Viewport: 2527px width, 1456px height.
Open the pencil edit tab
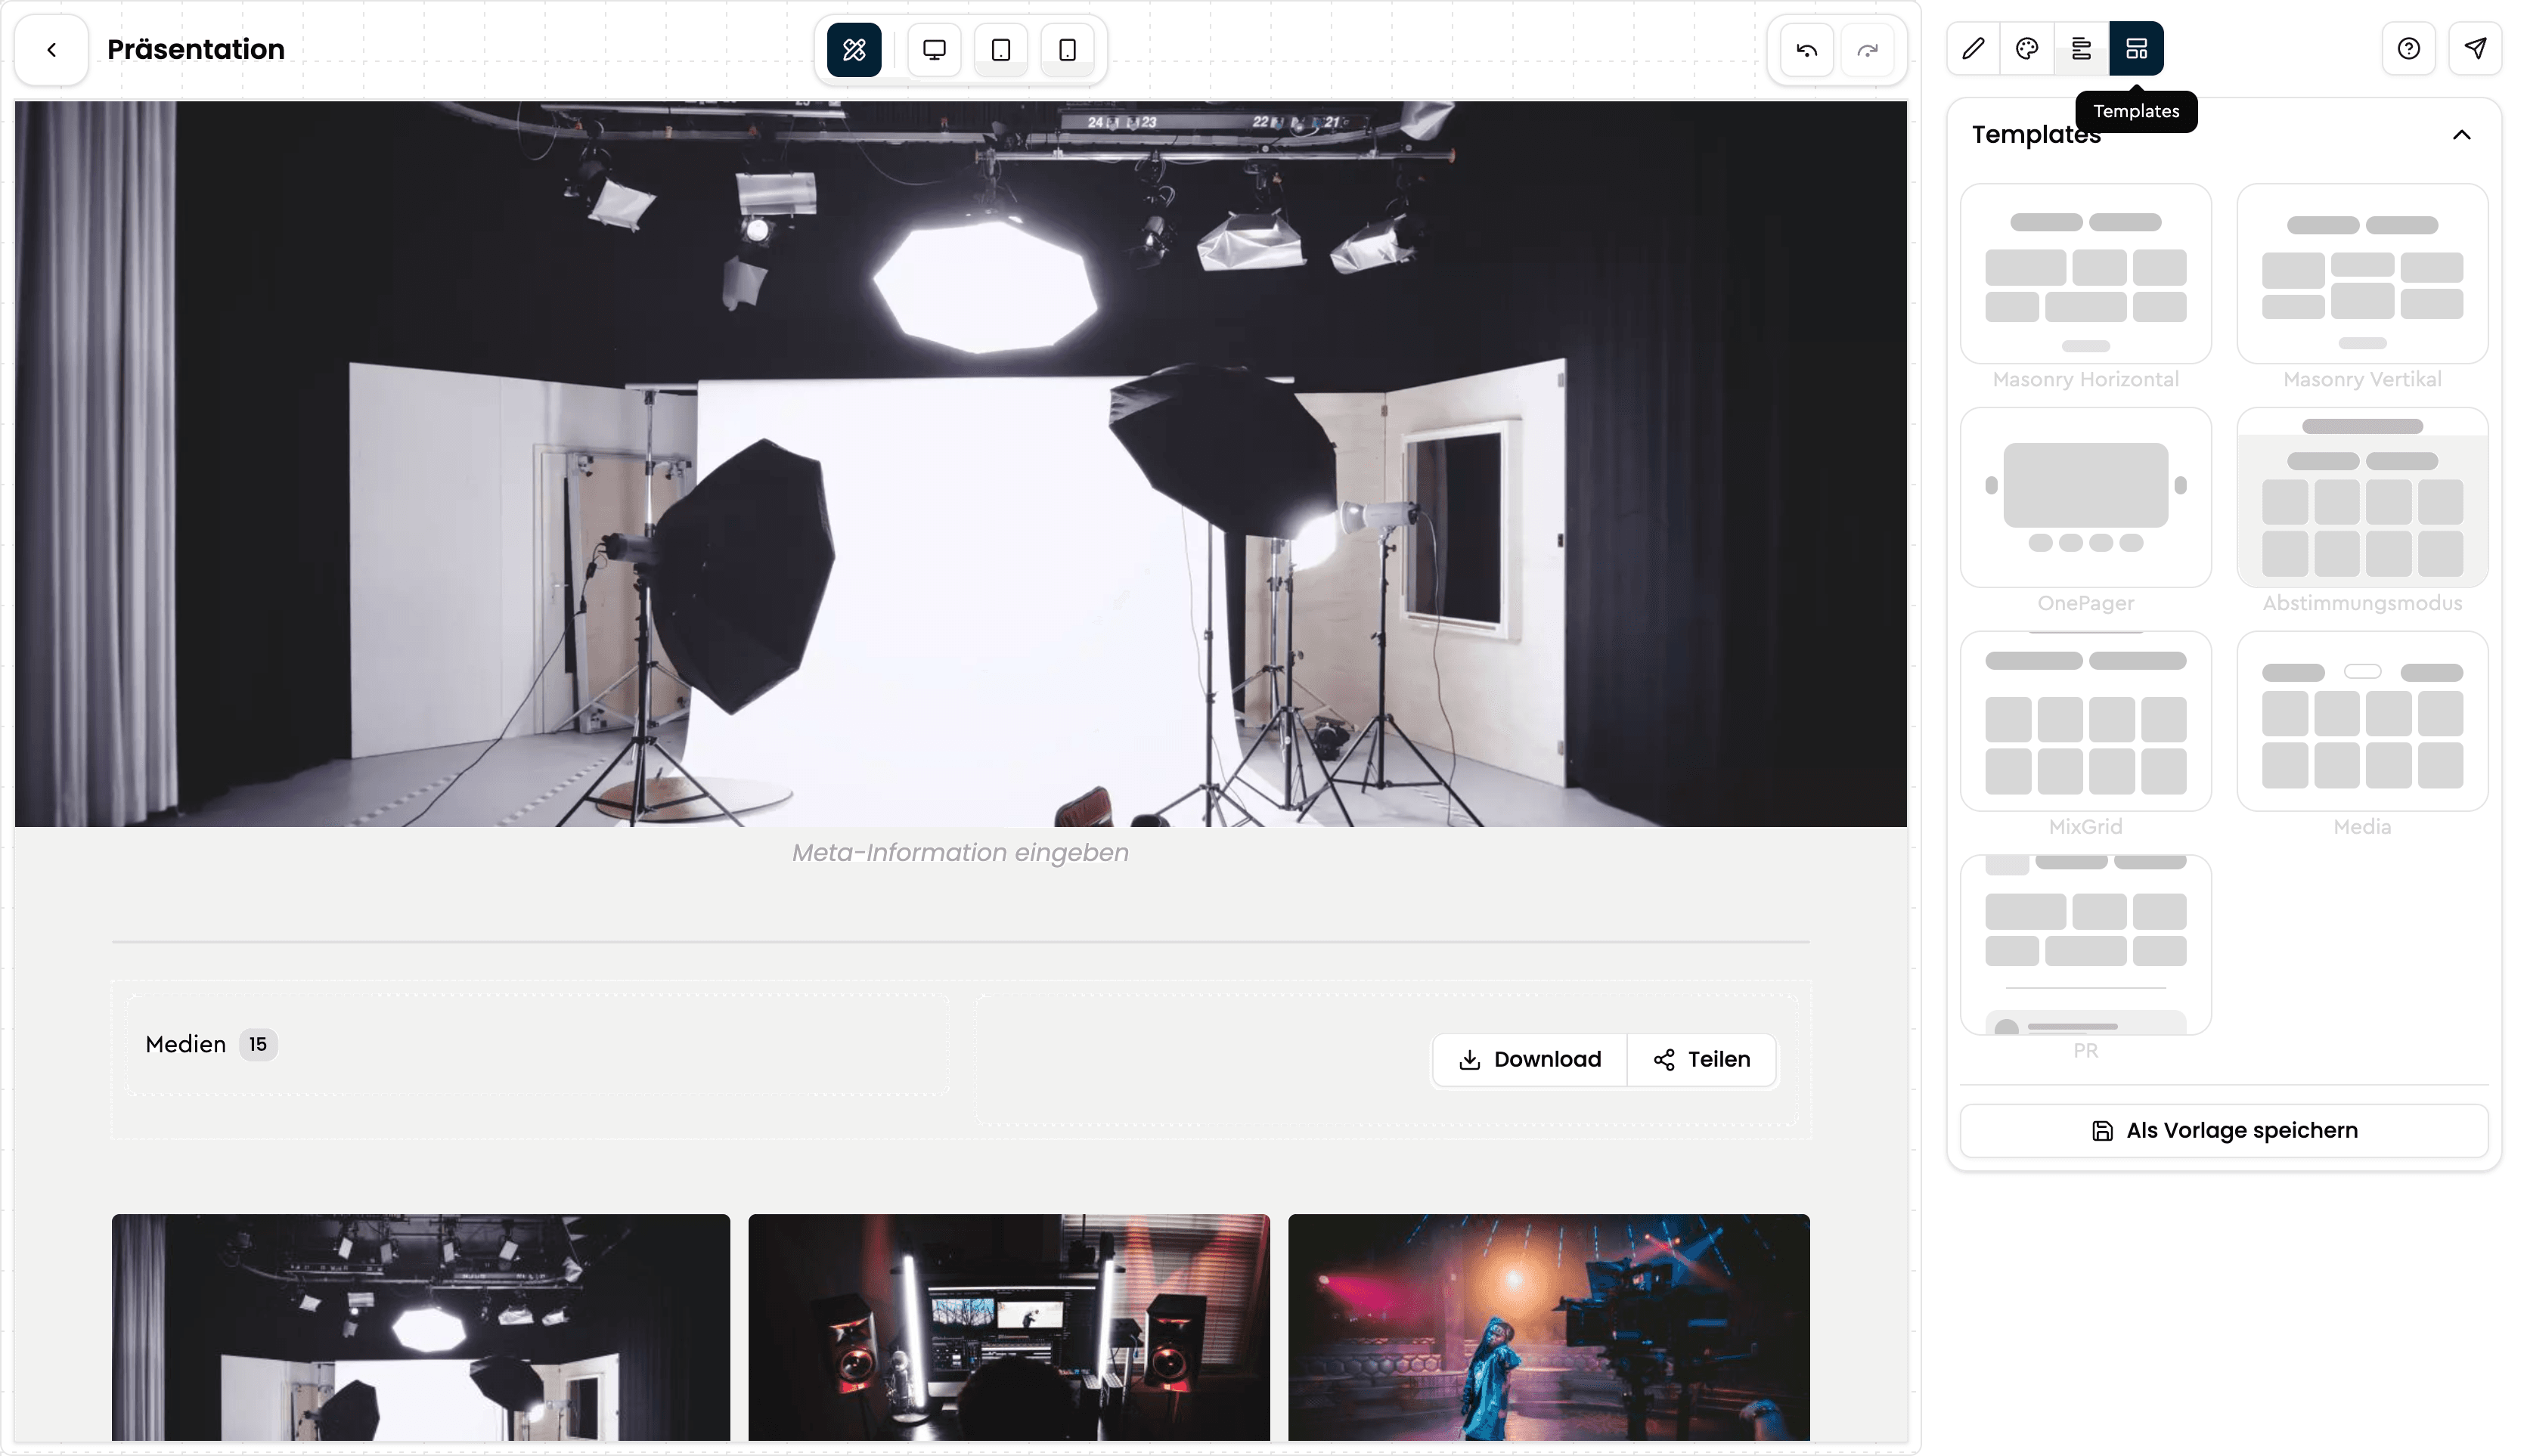[1973, 48]
